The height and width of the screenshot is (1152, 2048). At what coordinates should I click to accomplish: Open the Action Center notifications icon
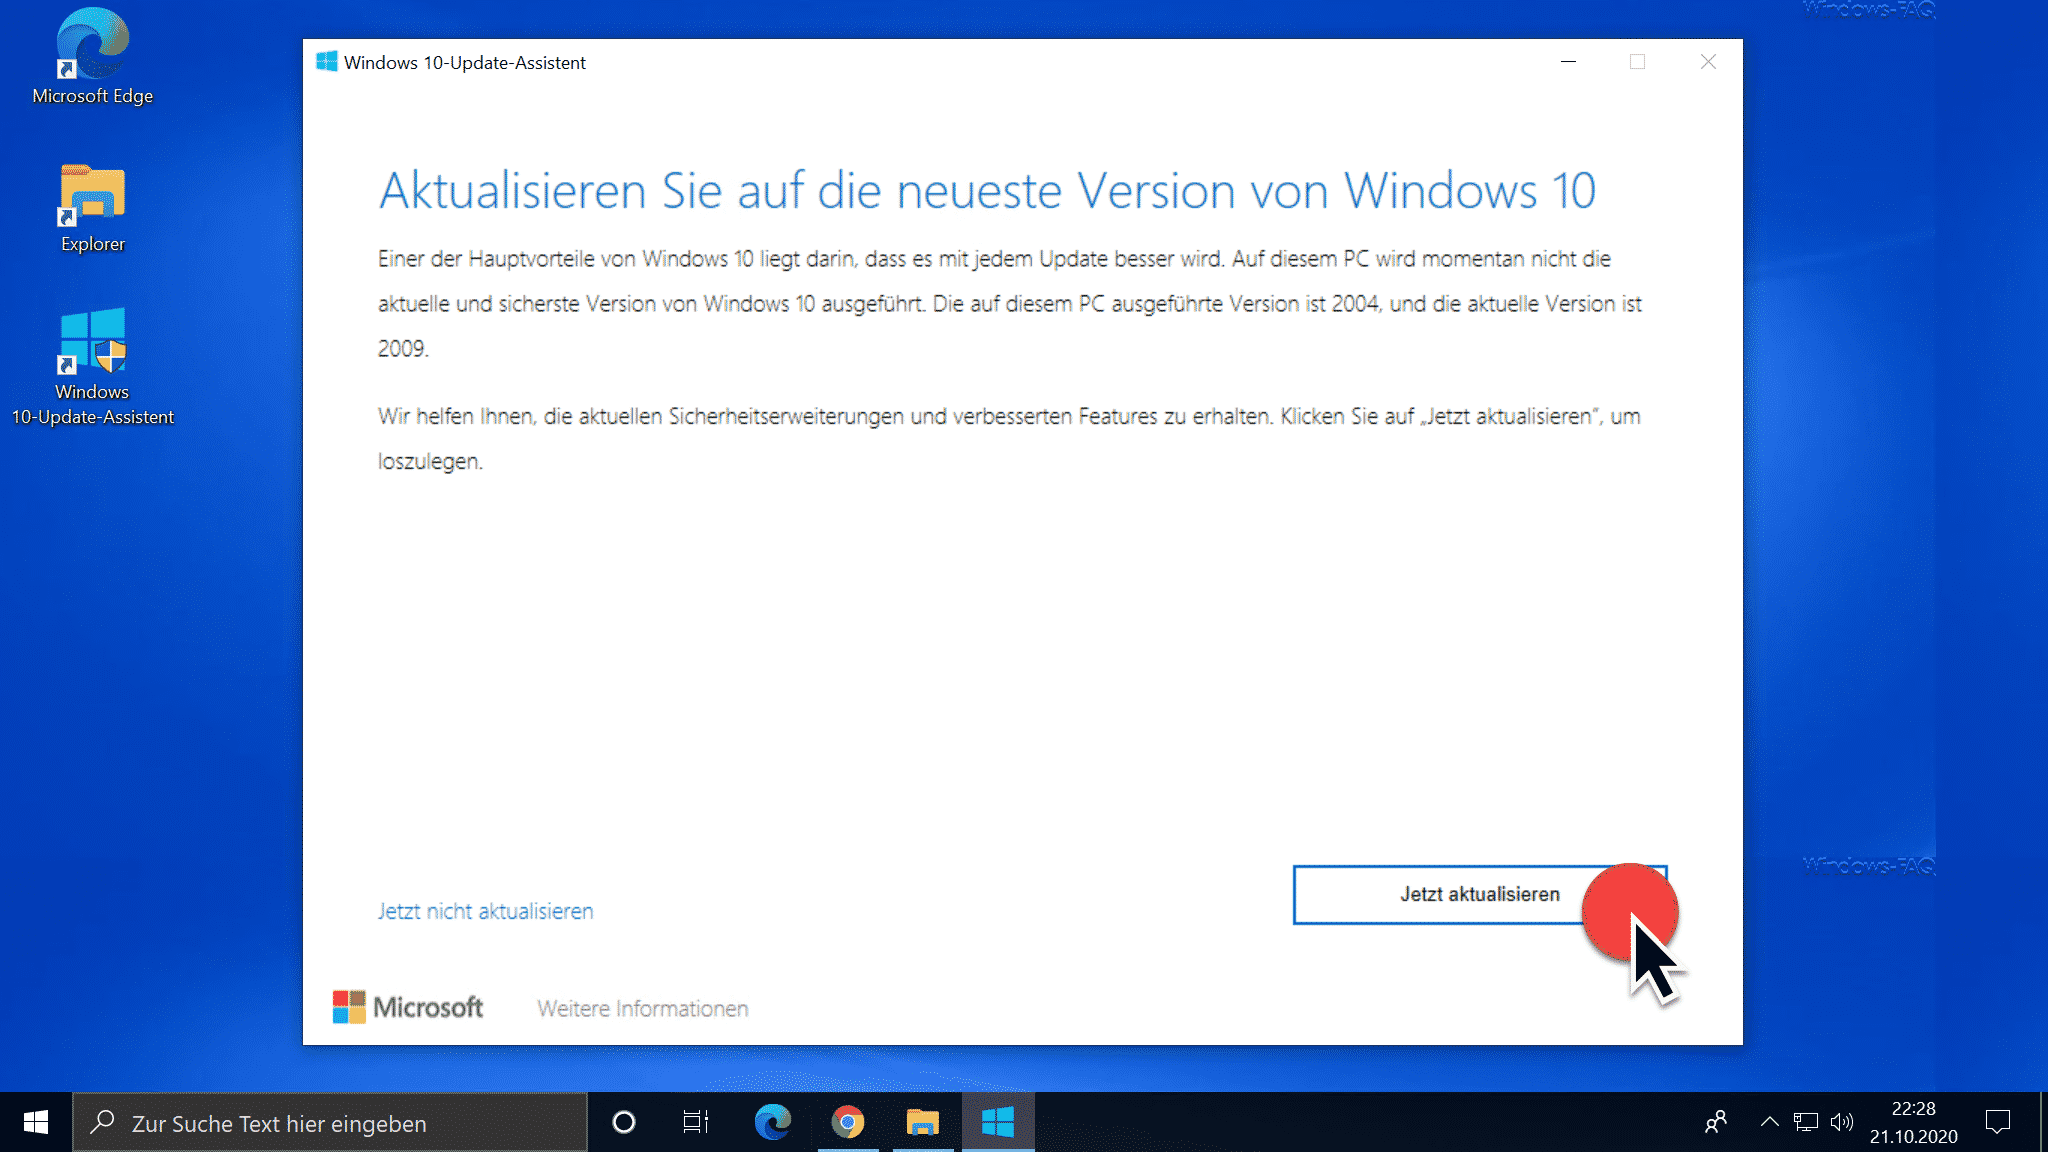pyautogui.click(x=1997, y=1122)
